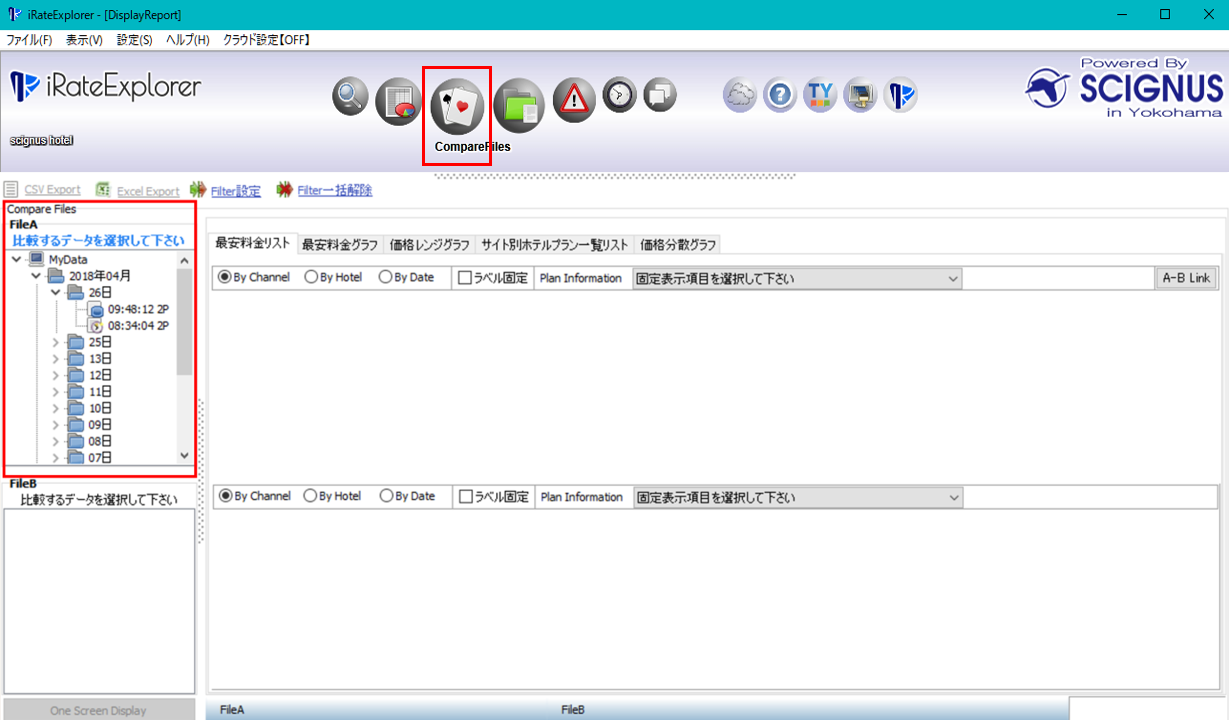
Task: Select By Hotel radio in upper panel
Action: pos(312,278)
